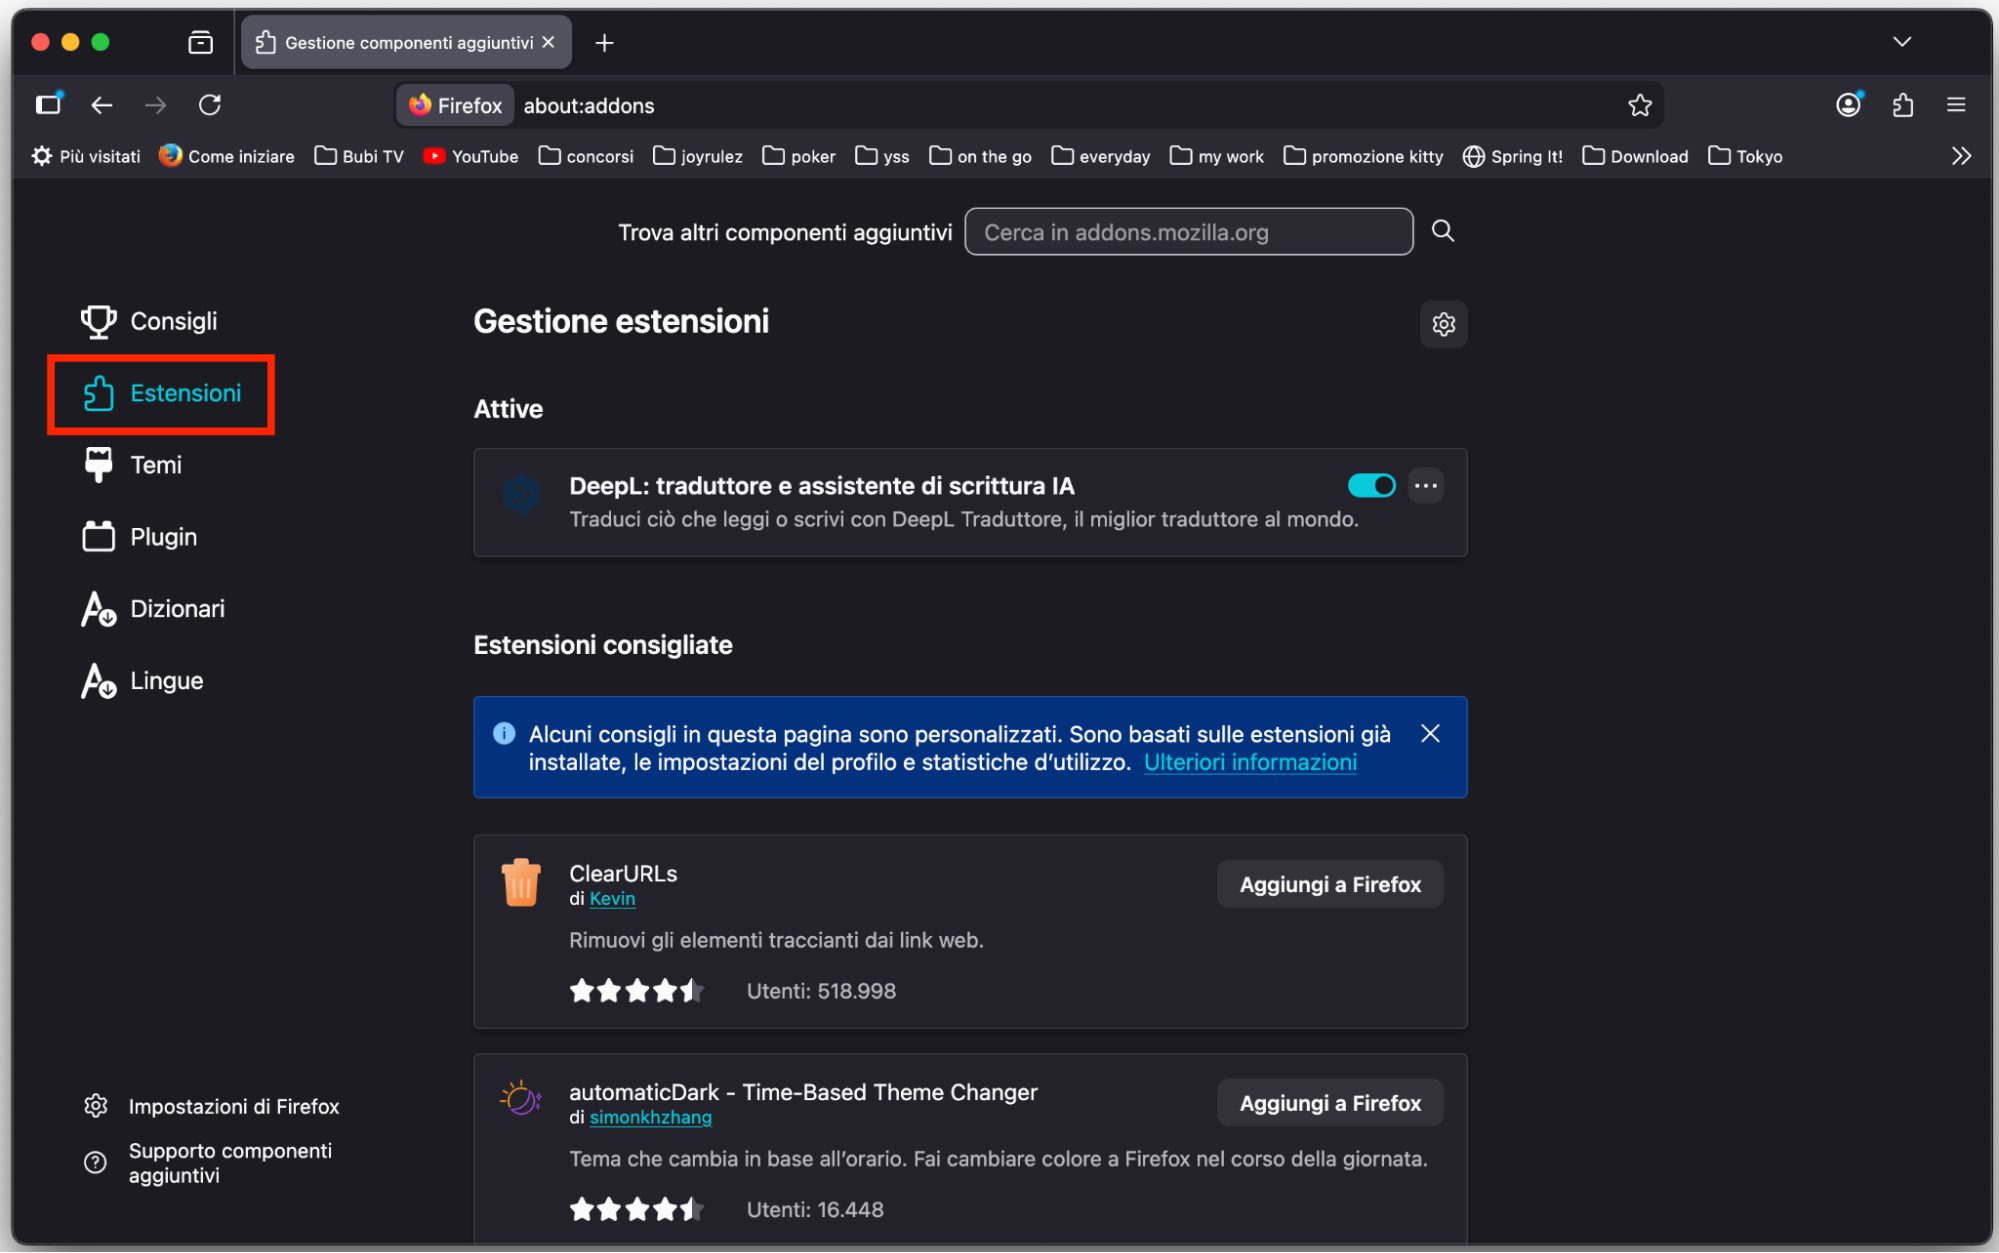1999x1253 pixels.
Task: Switch to the Gestione componenti aggiuntivi tab
Action: [400, 42]
